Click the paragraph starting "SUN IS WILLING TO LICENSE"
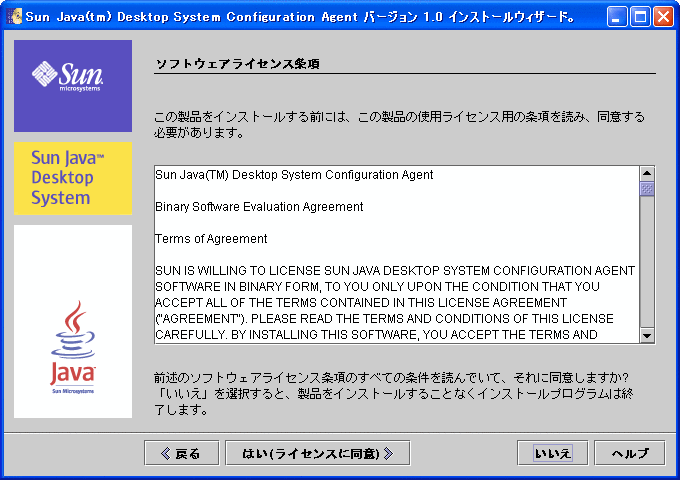 pos(395,303)
